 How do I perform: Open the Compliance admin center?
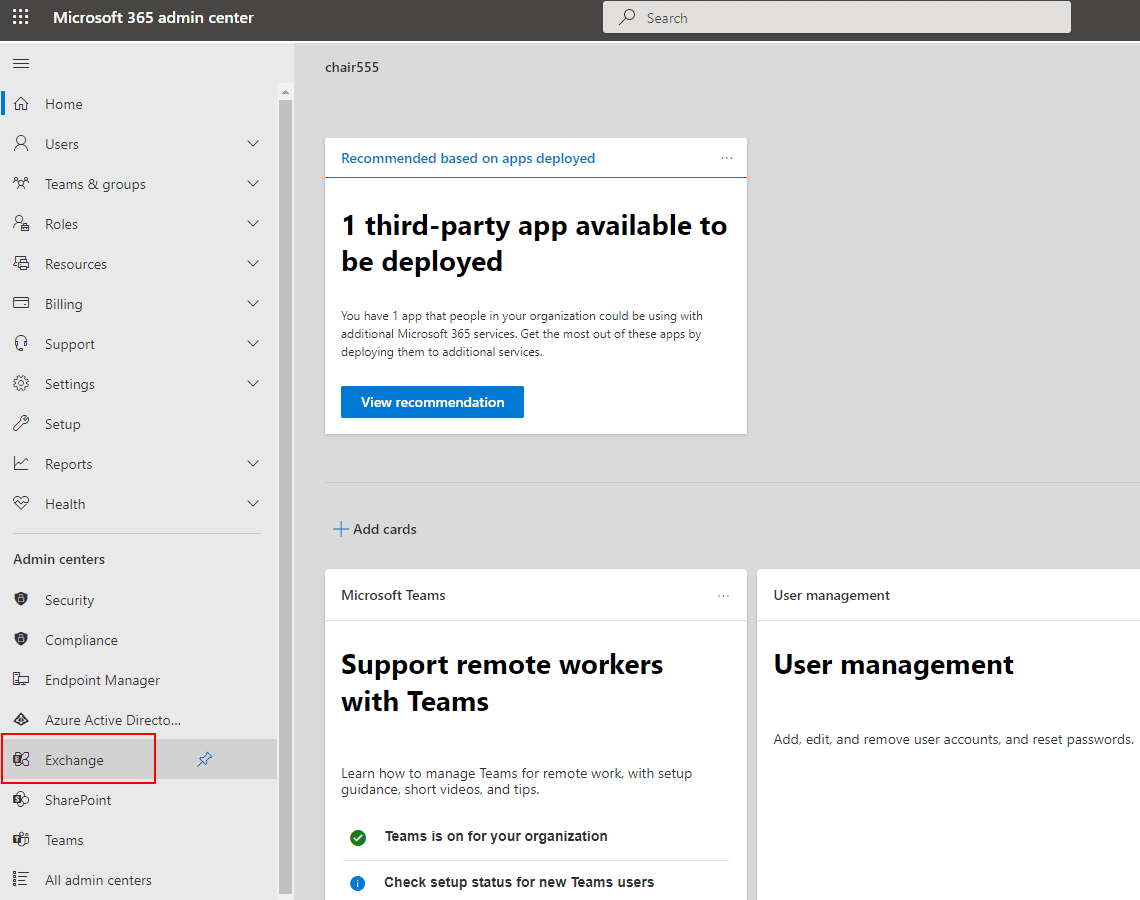click(x=80, y=640)
